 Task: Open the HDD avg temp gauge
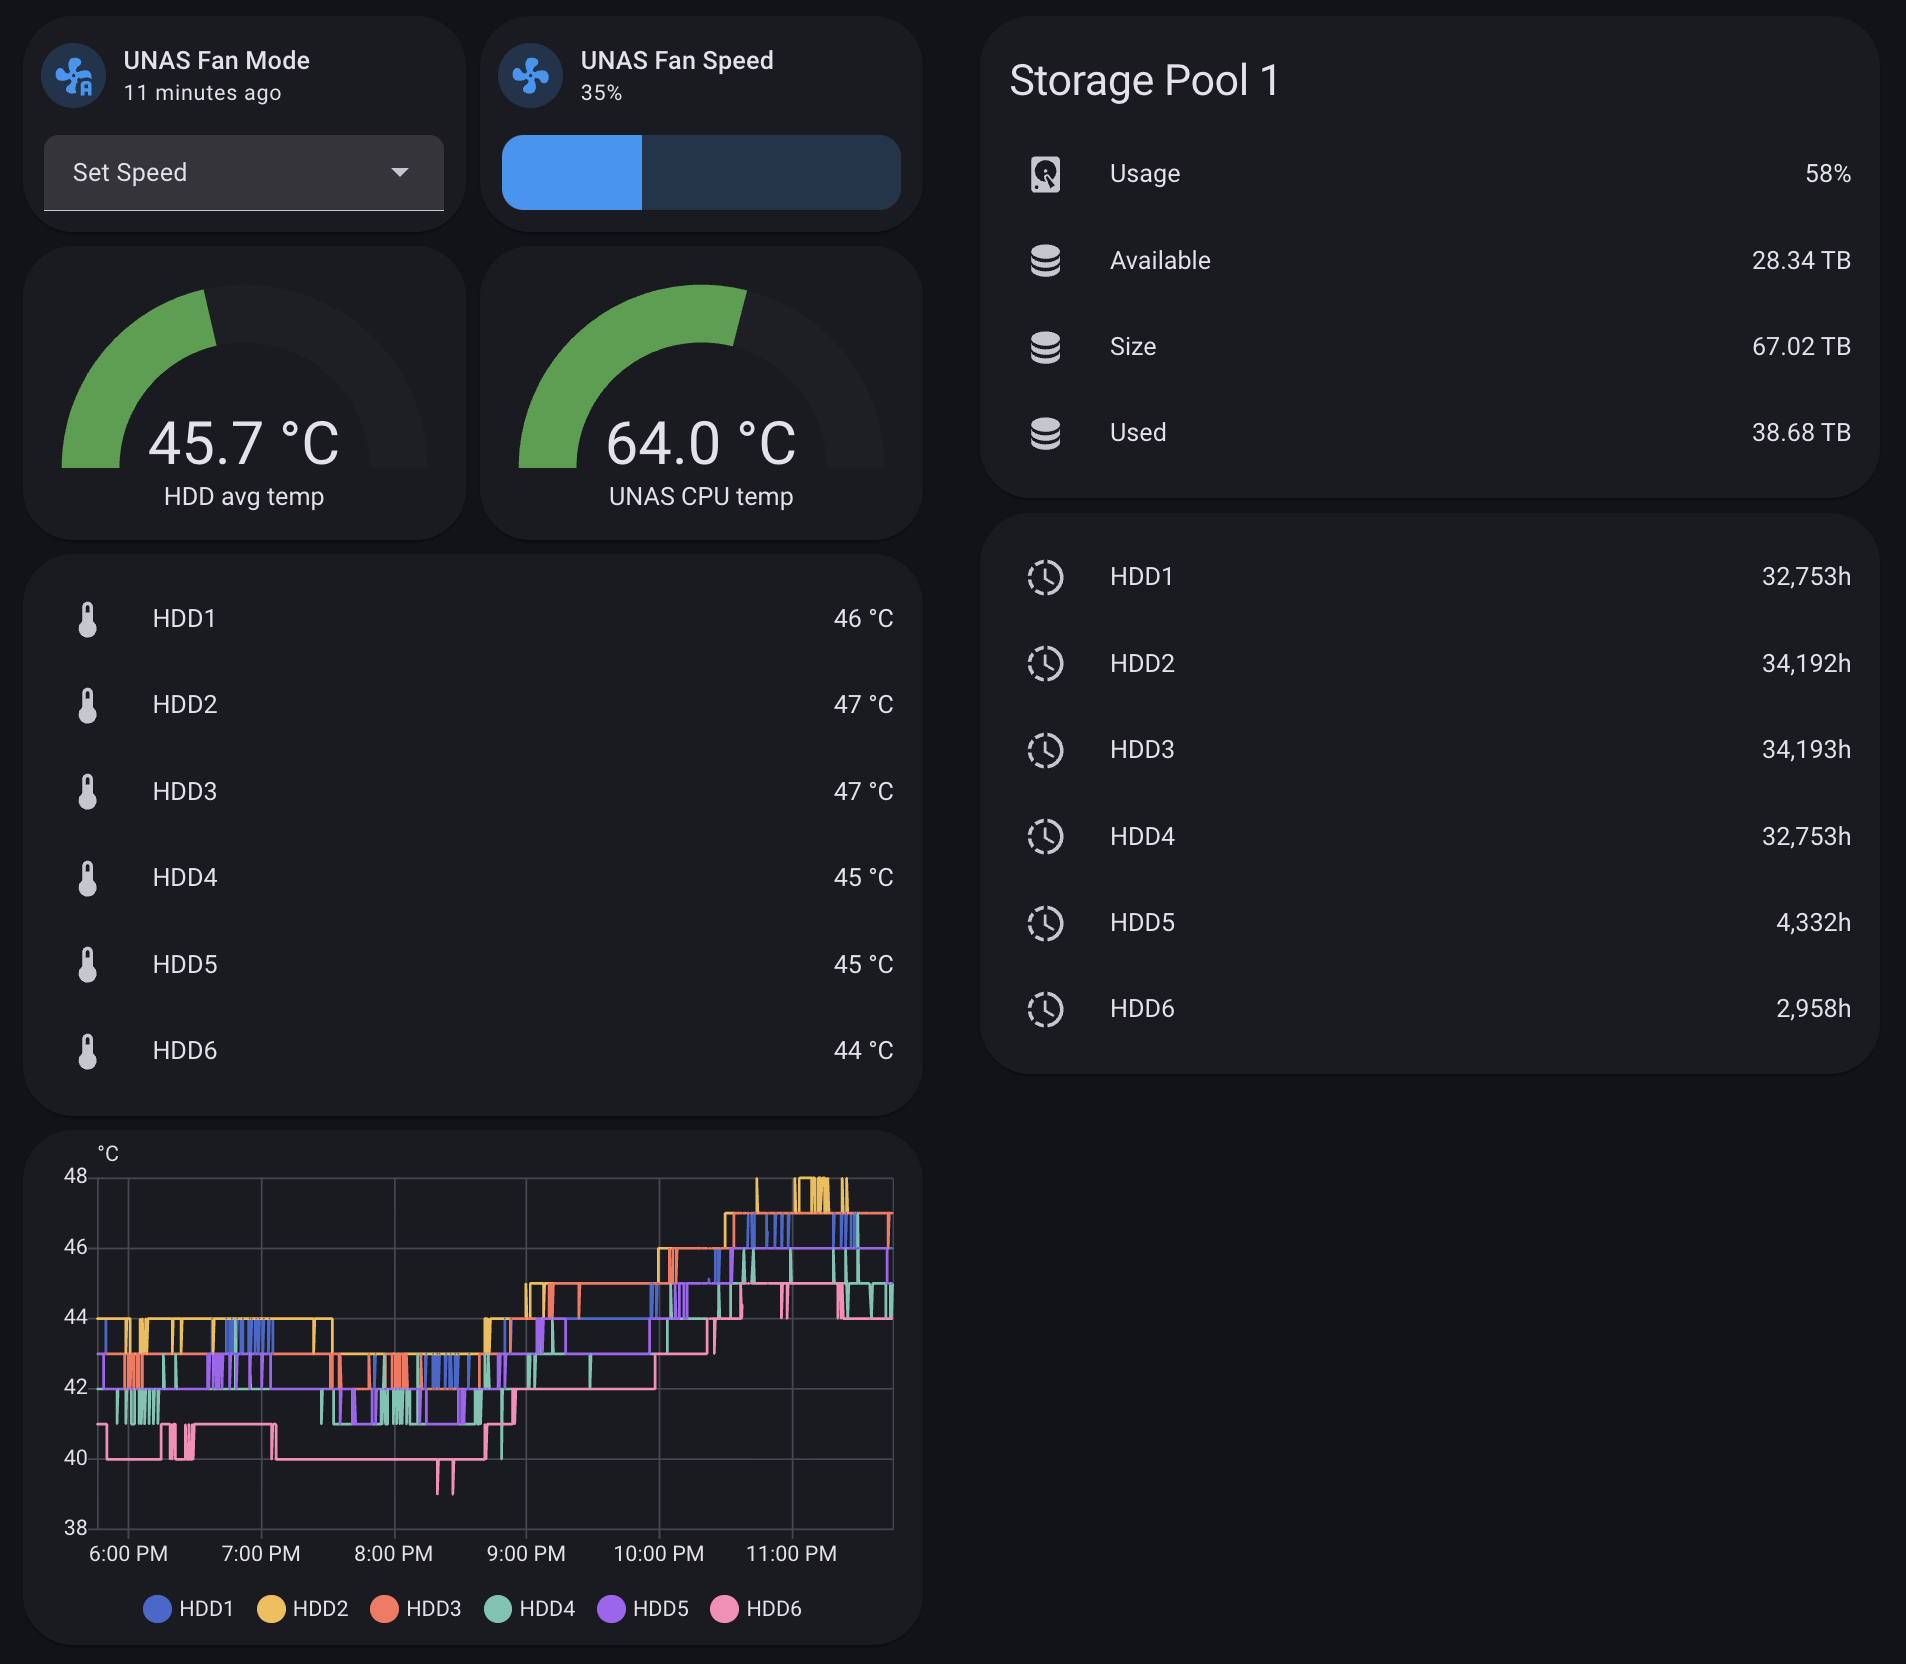[244, 395]
